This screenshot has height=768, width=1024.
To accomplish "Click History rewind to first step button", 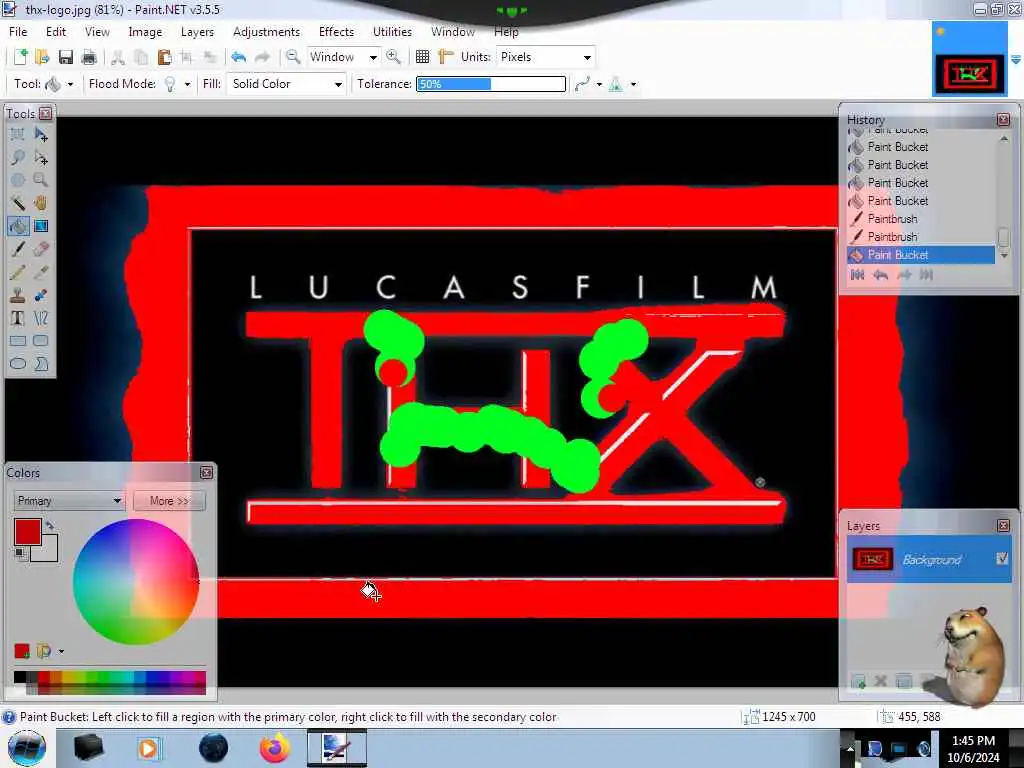I will coord(857,275).
